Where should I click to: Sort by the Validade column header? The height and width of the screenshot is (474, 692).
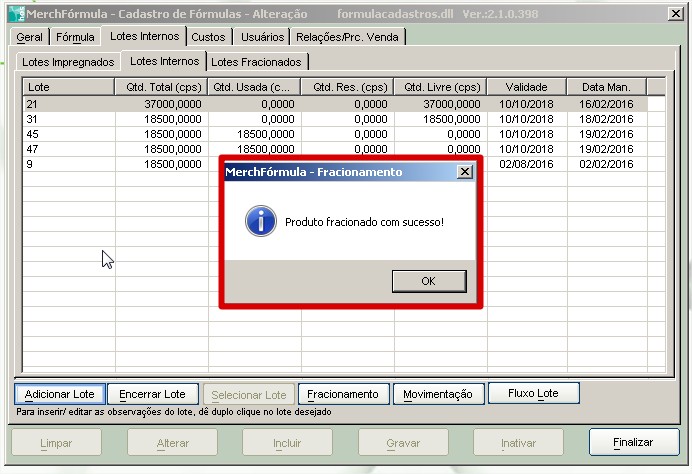point(526,87)
